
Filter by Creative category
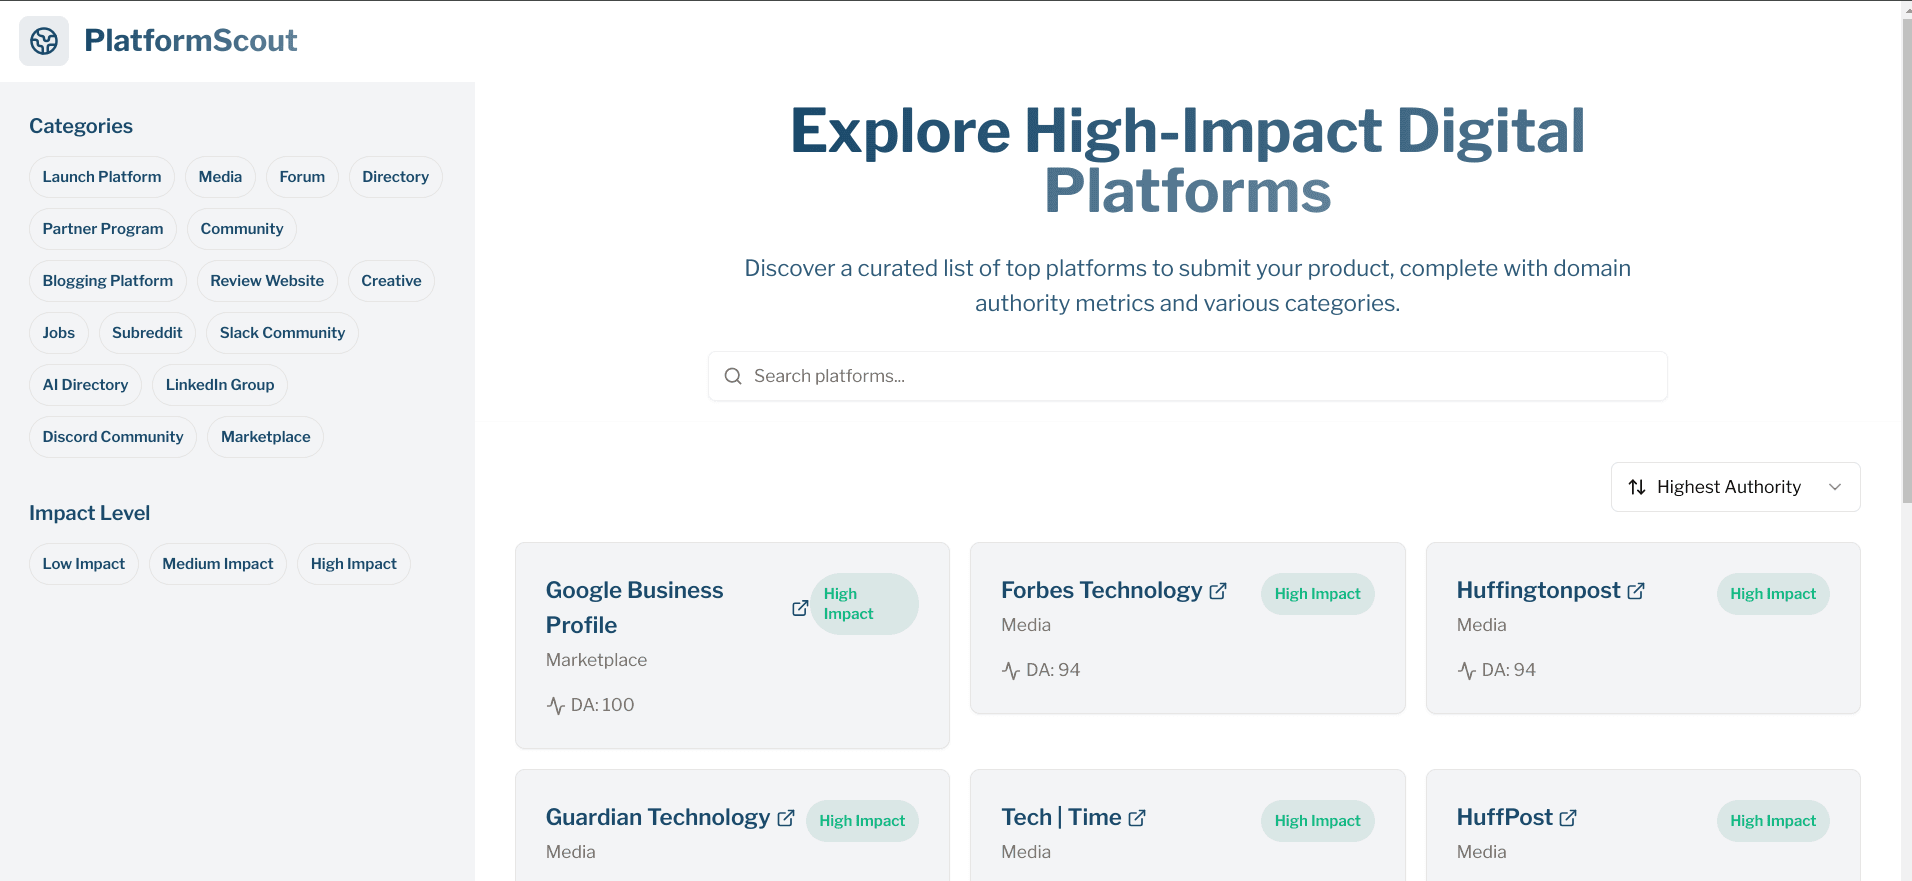(x=391, y=281)
